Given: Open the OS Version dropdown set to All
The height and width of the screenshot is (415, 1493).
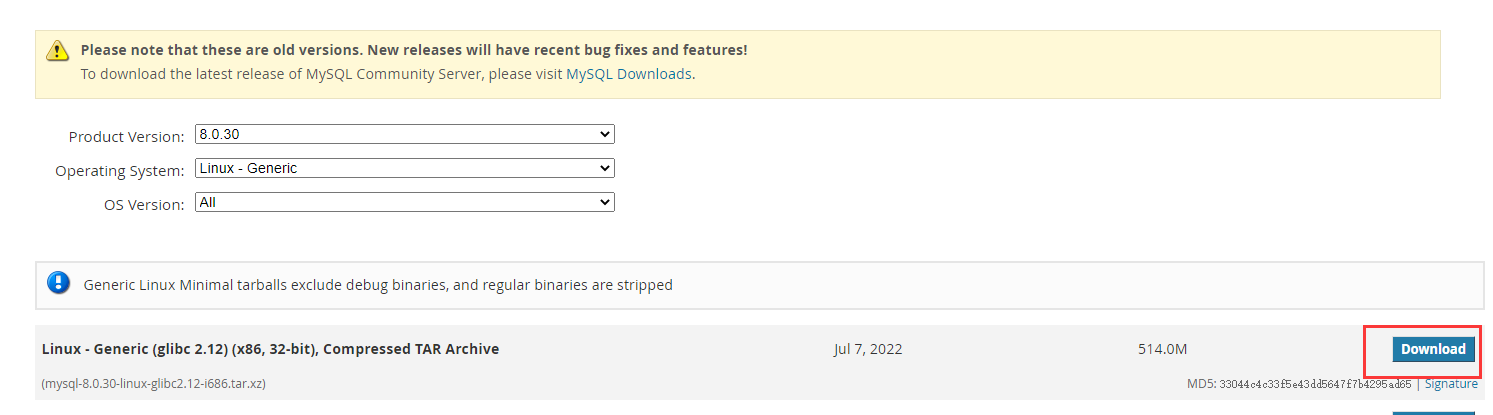Looking at the screenshot, I should pyautogui.click(x=405, y=202).
